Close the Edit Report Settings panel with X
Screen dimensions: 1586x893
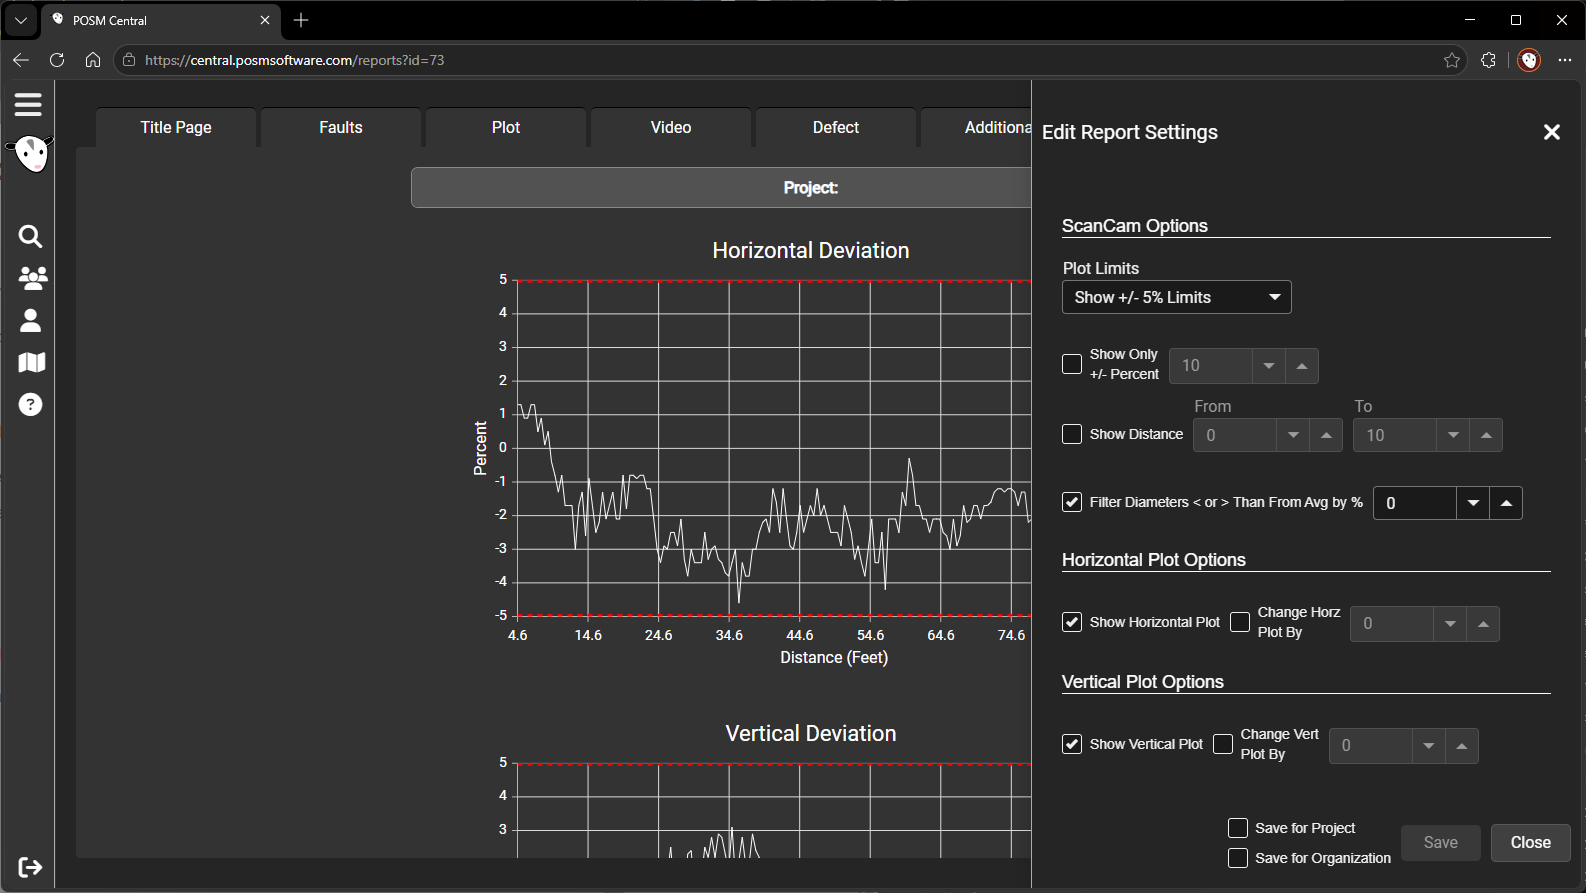click(x=1552, y=132)
